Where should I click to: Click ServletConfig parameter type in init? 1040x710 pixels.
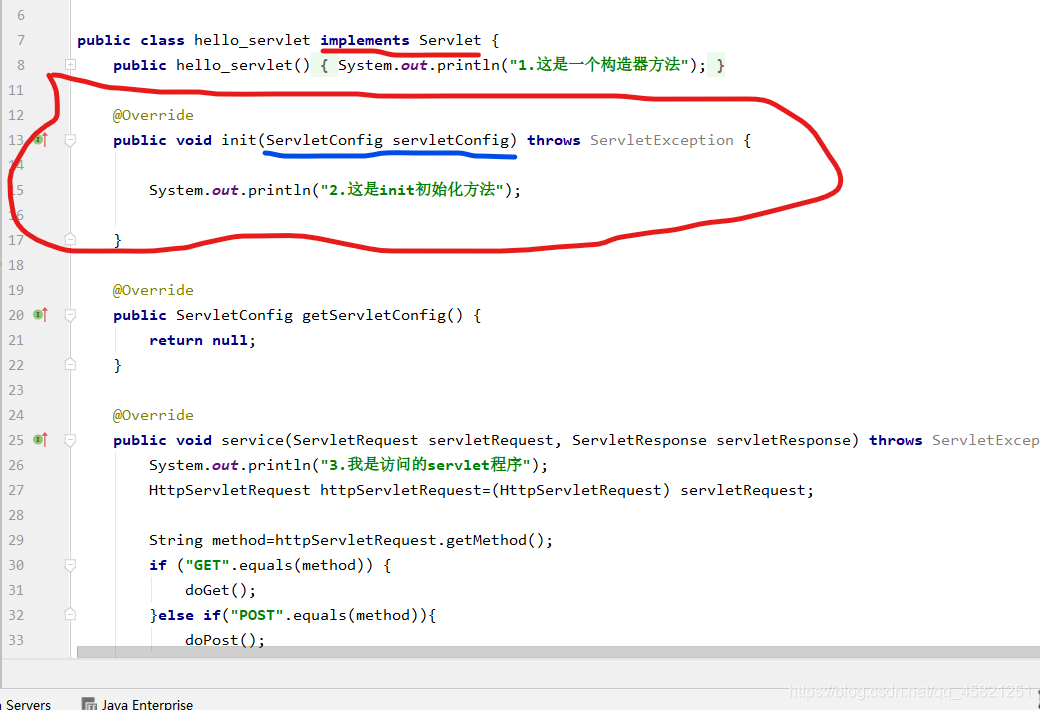[x=324, y=141]
